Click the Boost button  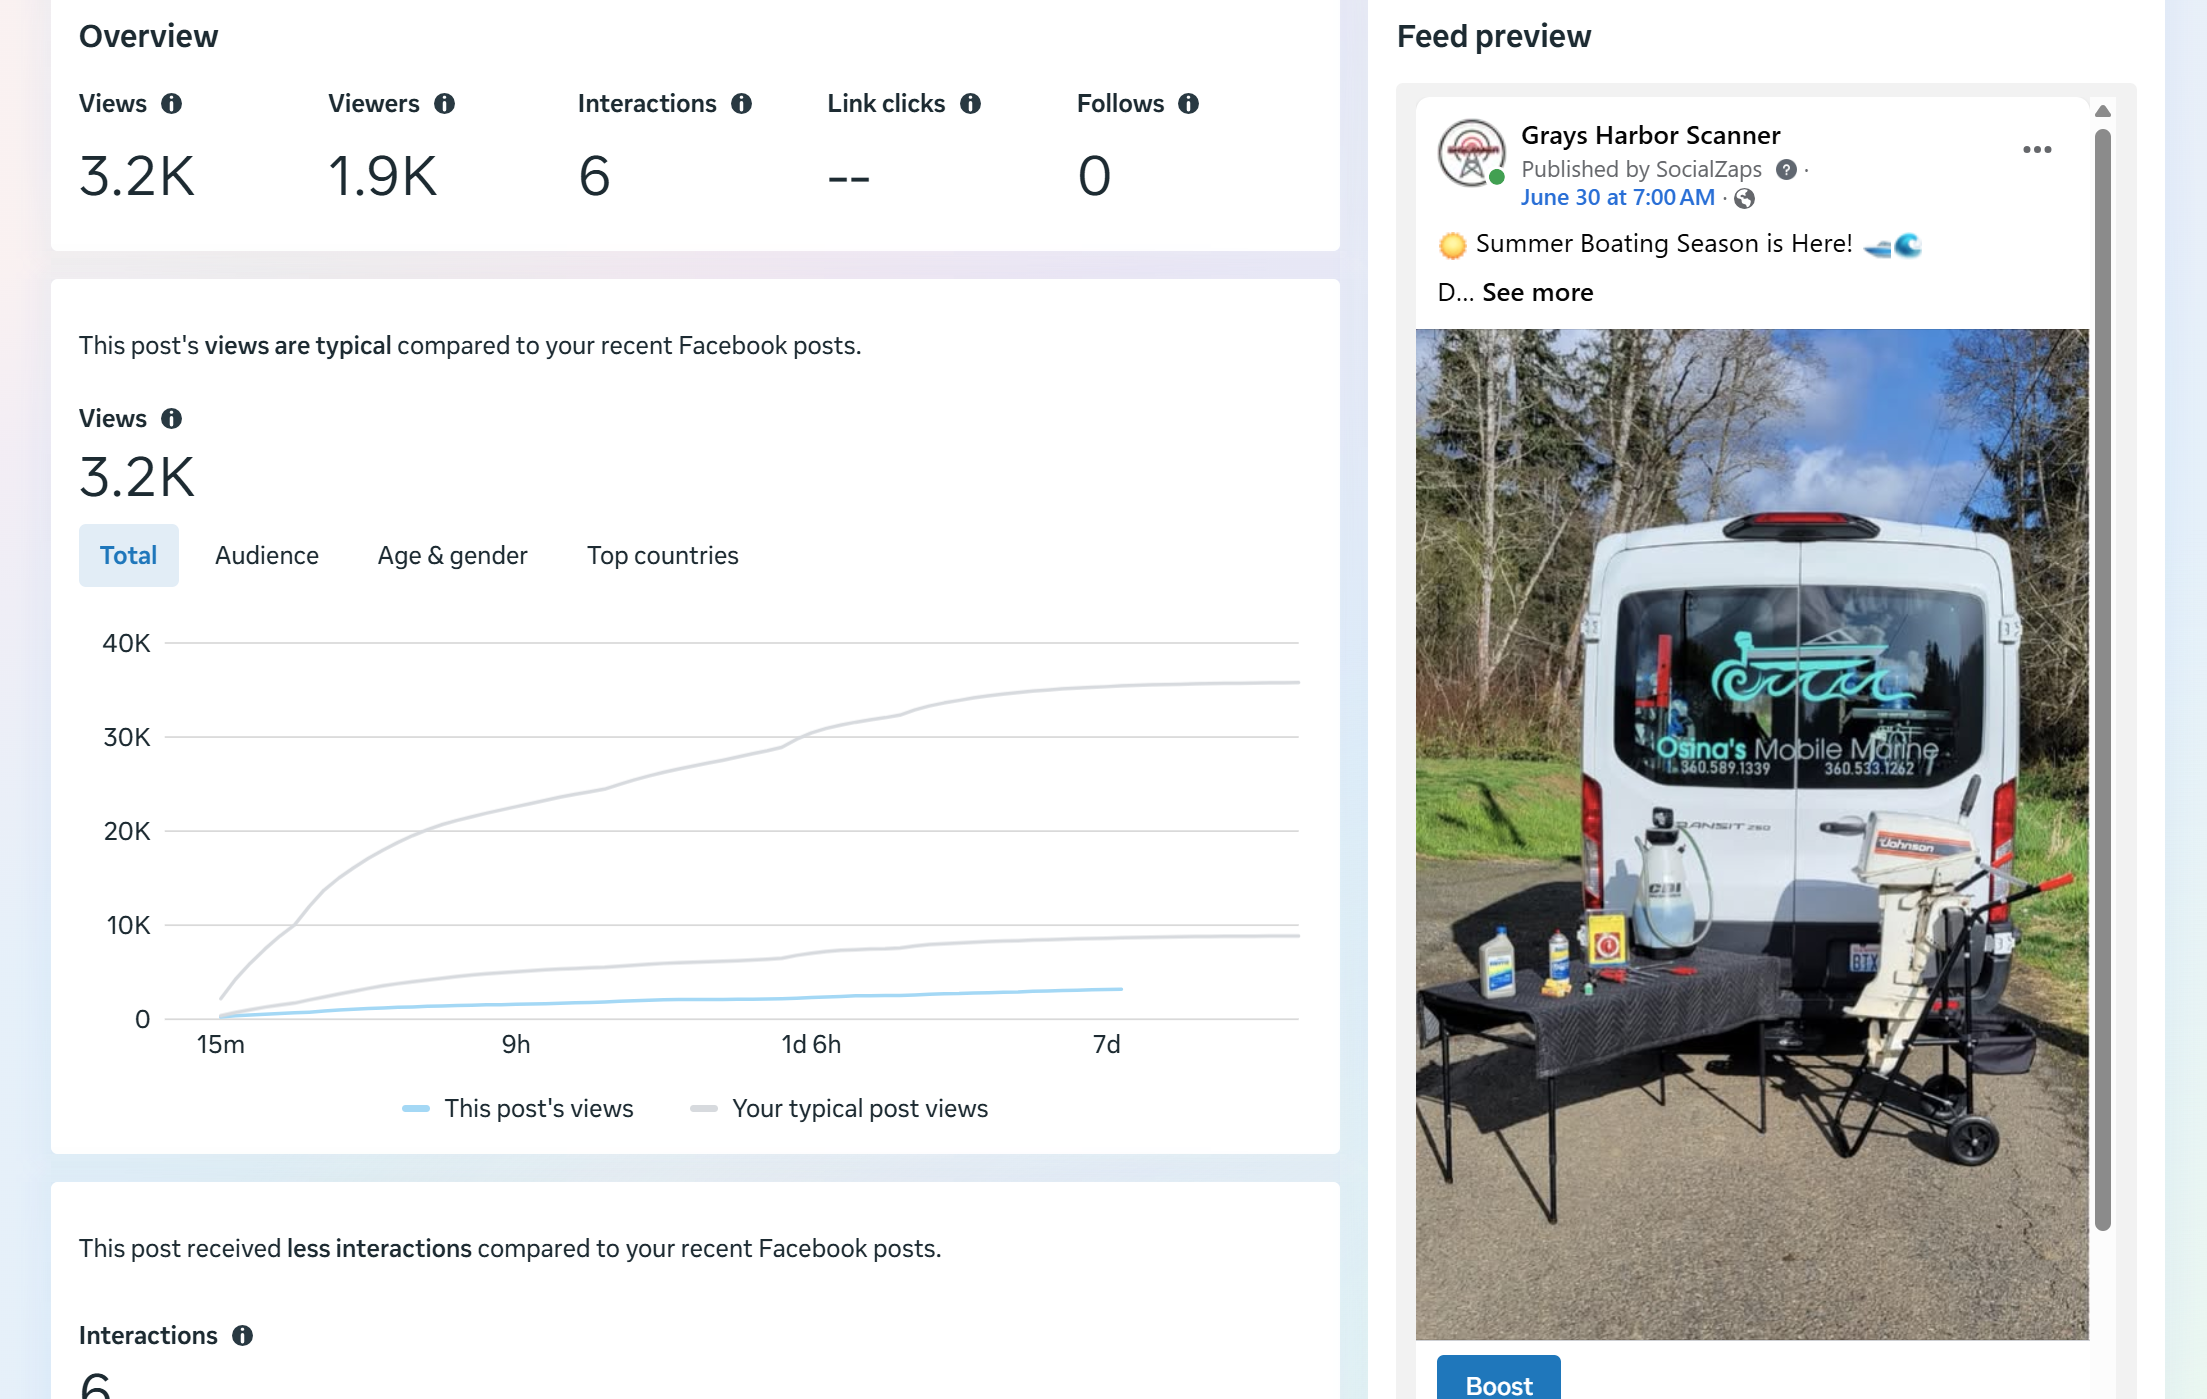tap(1499, 1378)
